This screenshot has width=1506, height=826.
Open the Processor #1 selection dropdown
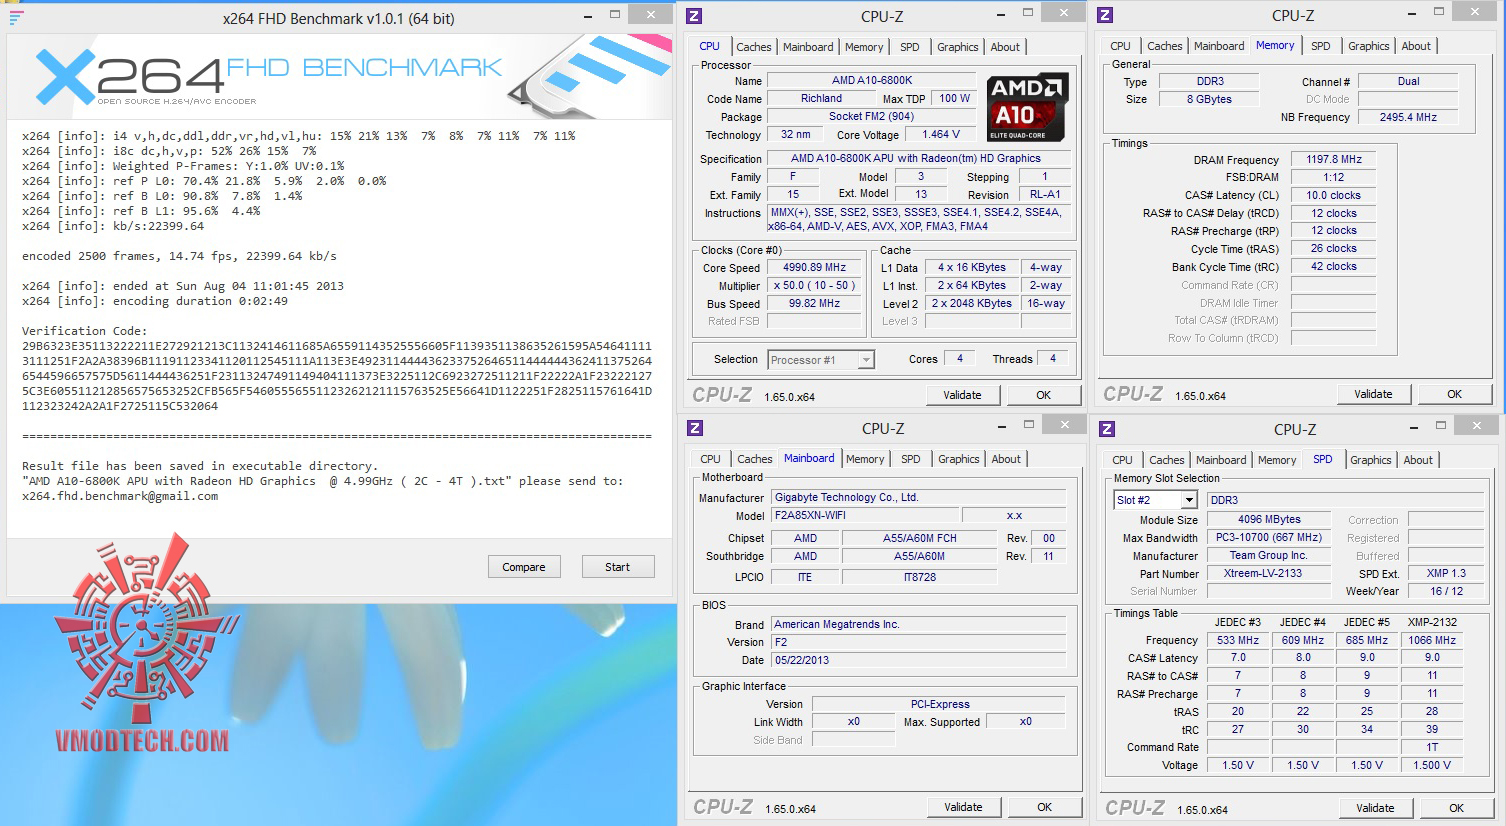(x=821, y=360)
